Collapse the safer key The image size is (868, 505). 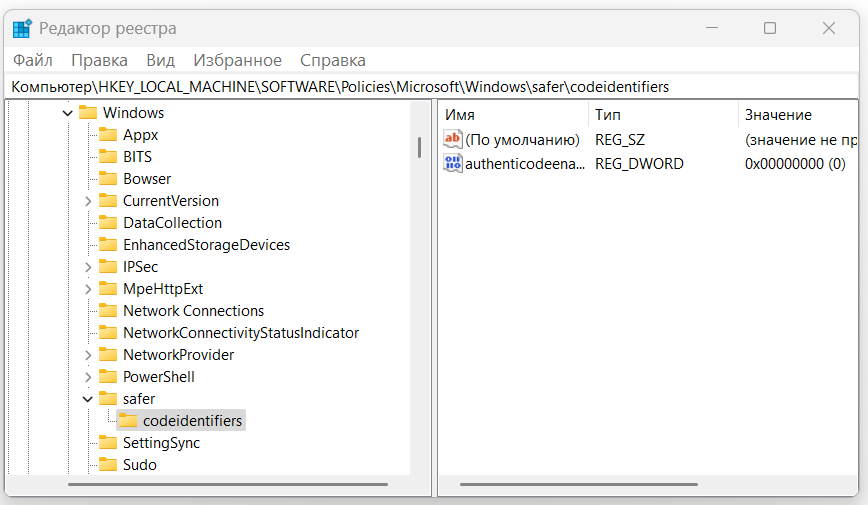[87, 399]
